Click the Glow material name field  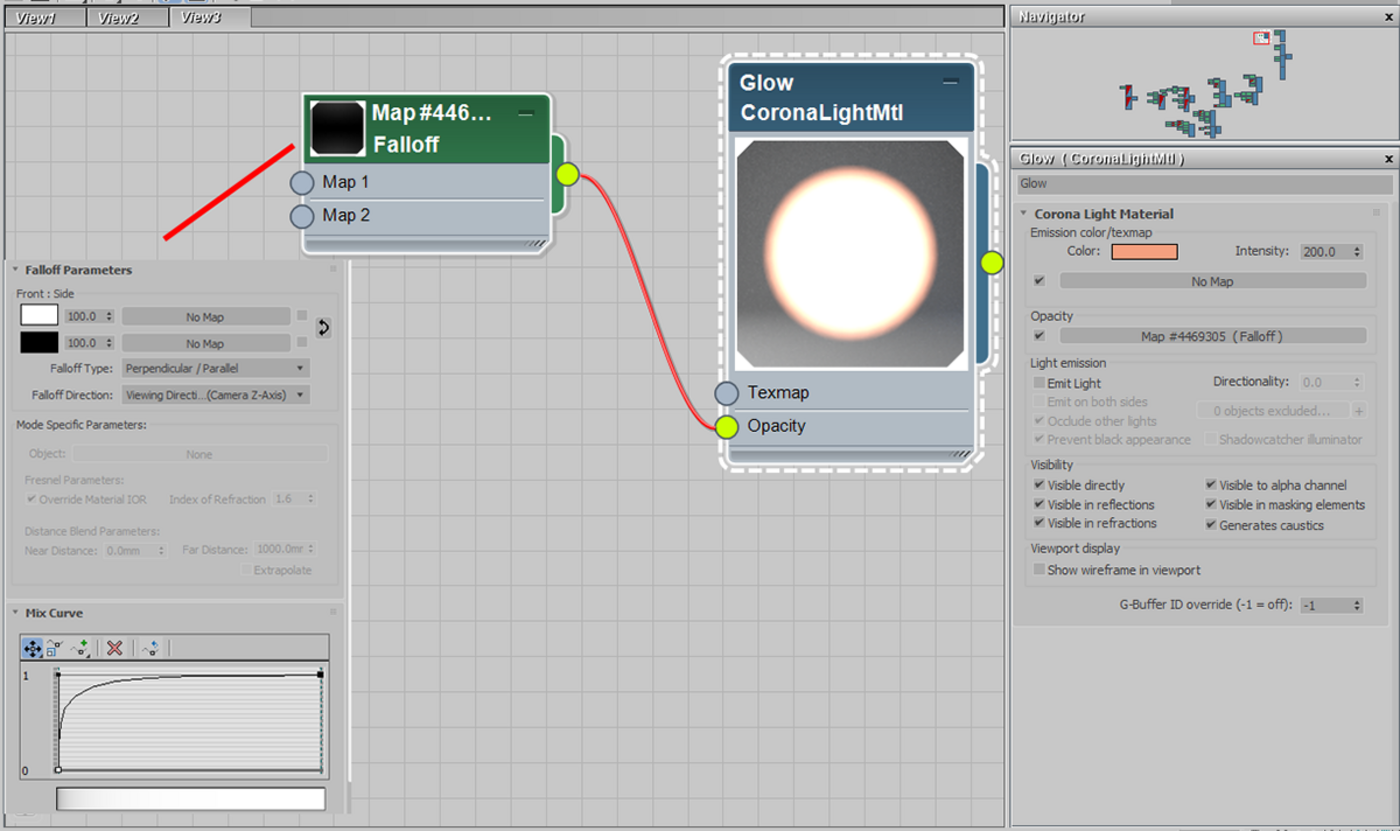(1205, 184)
